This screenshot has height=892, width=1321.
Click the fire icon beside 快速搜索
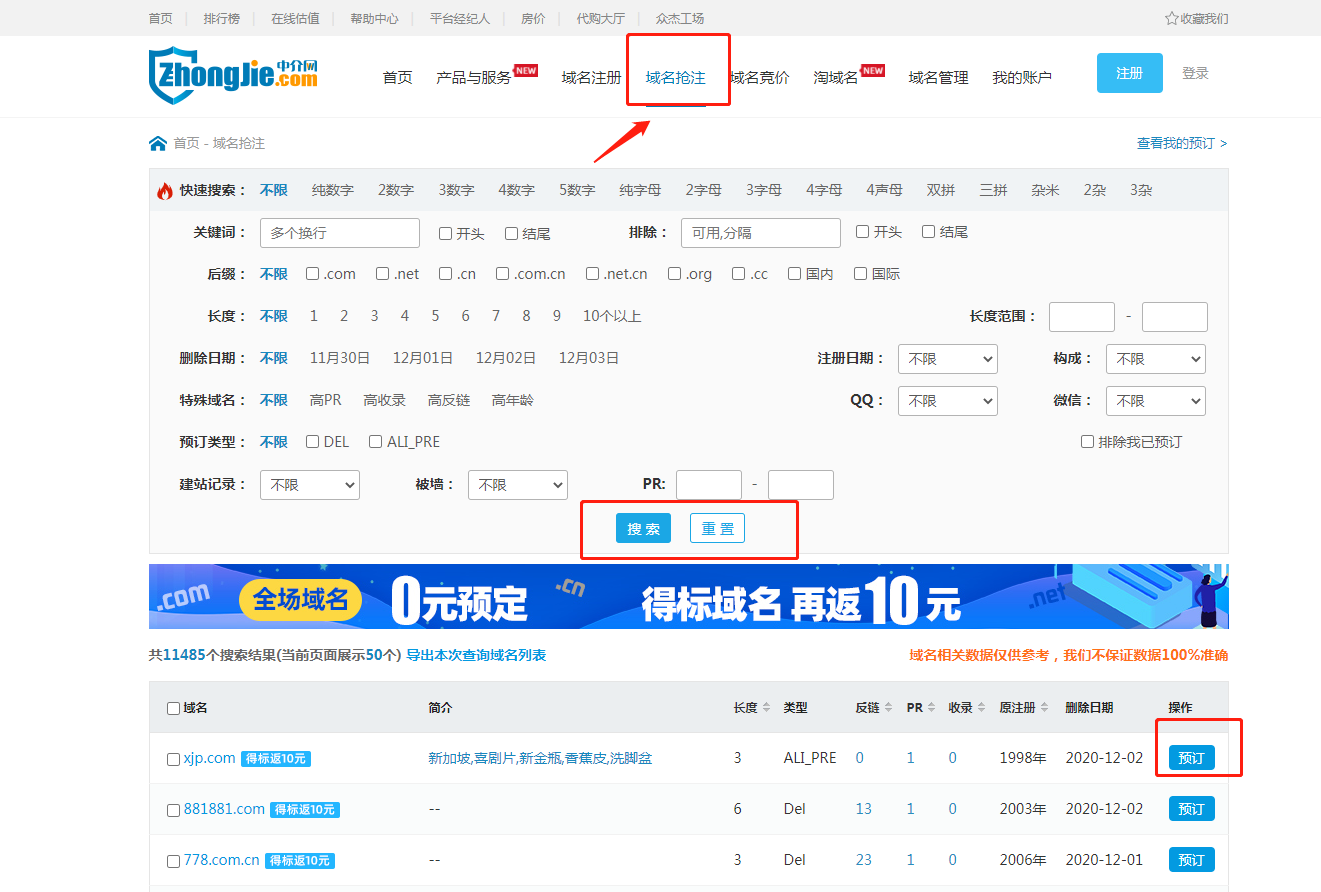pyautogui.click(x=165, y=191)
